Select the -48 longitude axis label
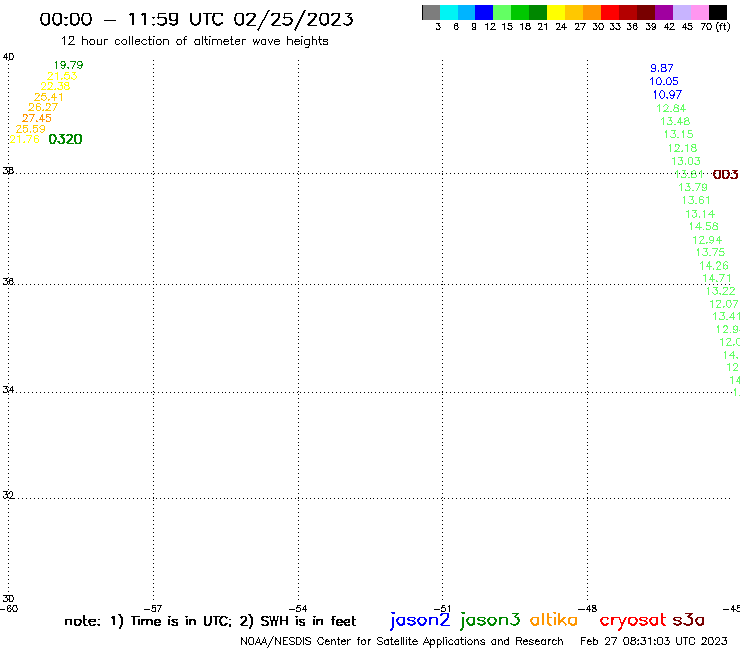 (587, 609)
